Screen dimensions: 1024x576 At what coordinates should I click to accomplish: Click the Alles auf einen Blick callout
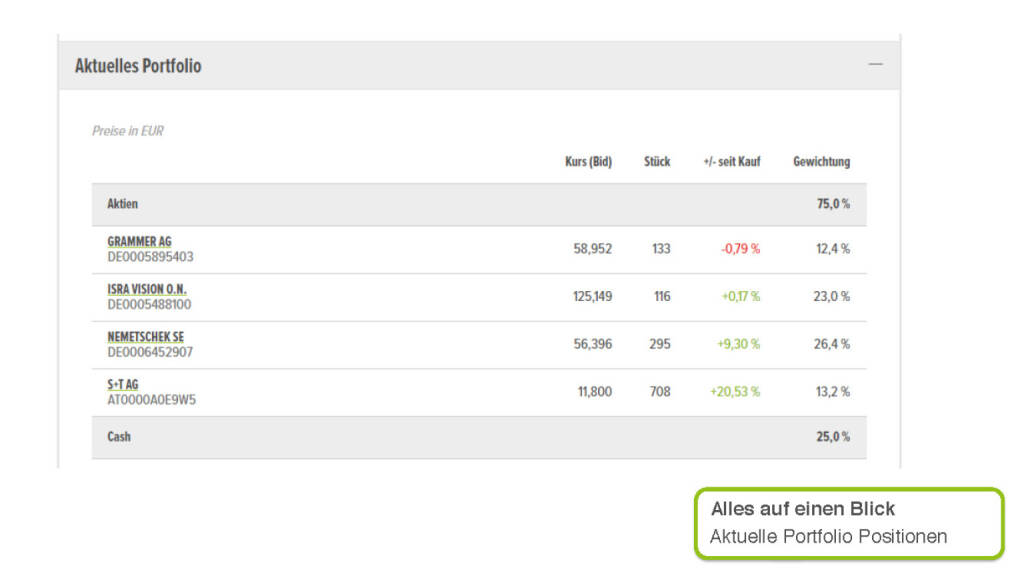point(848,522)
